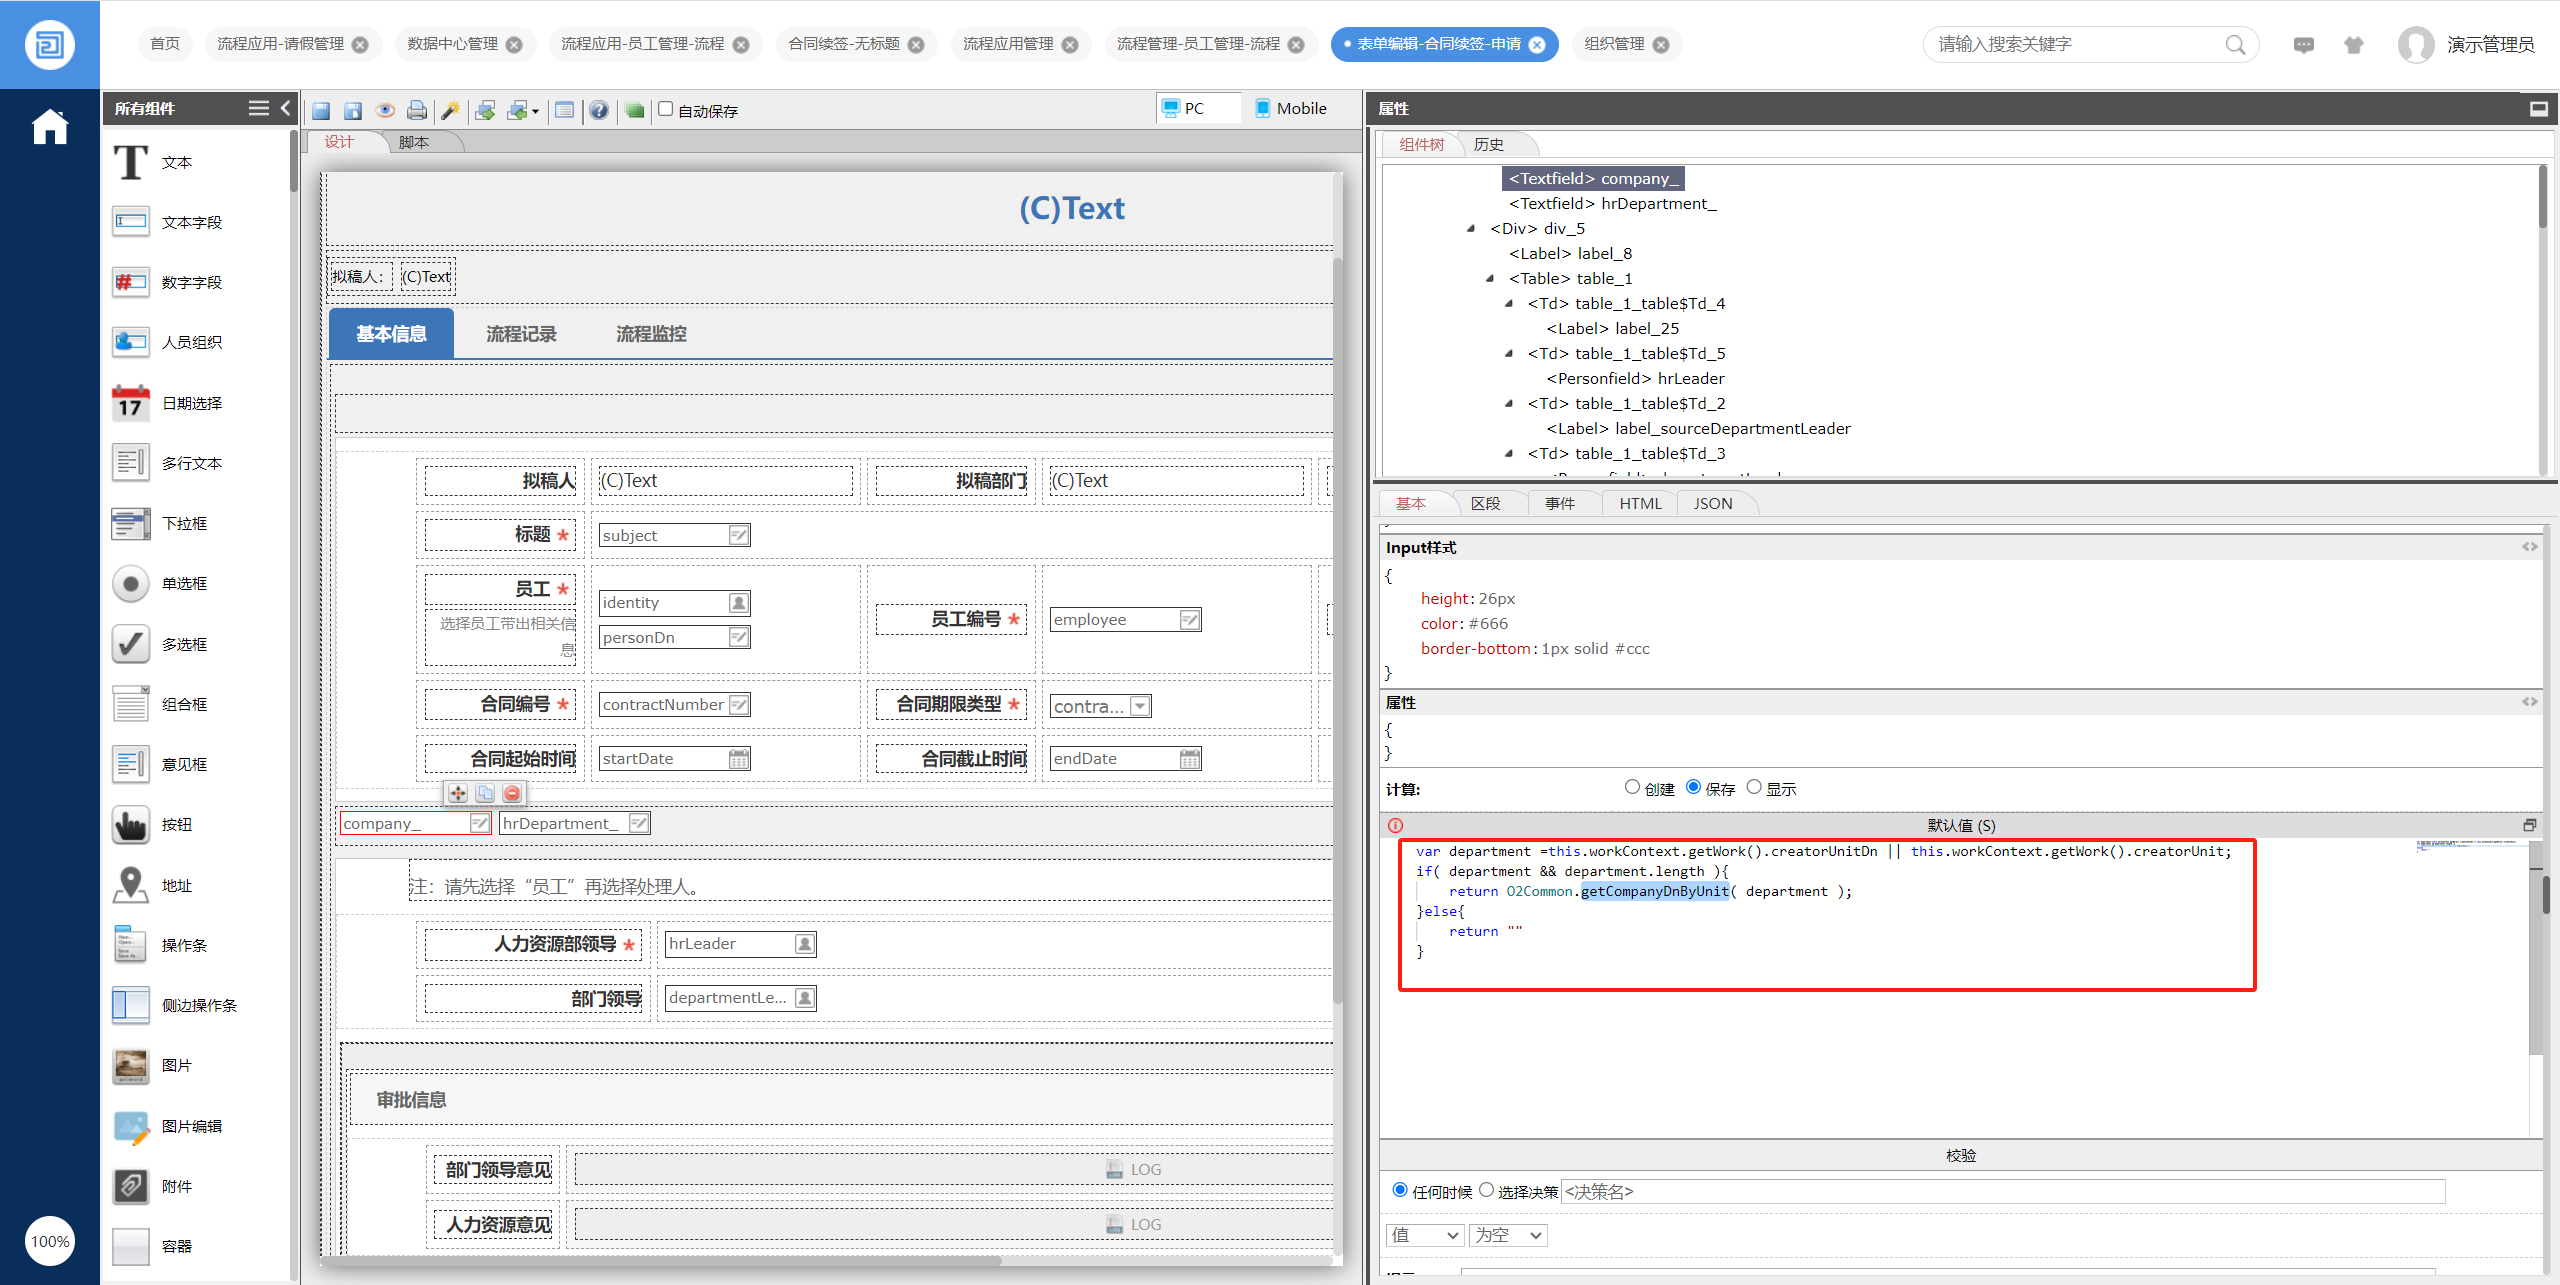Delete selected field with red remove icon
The image size is (2560, 1285).
coord(512,793)
